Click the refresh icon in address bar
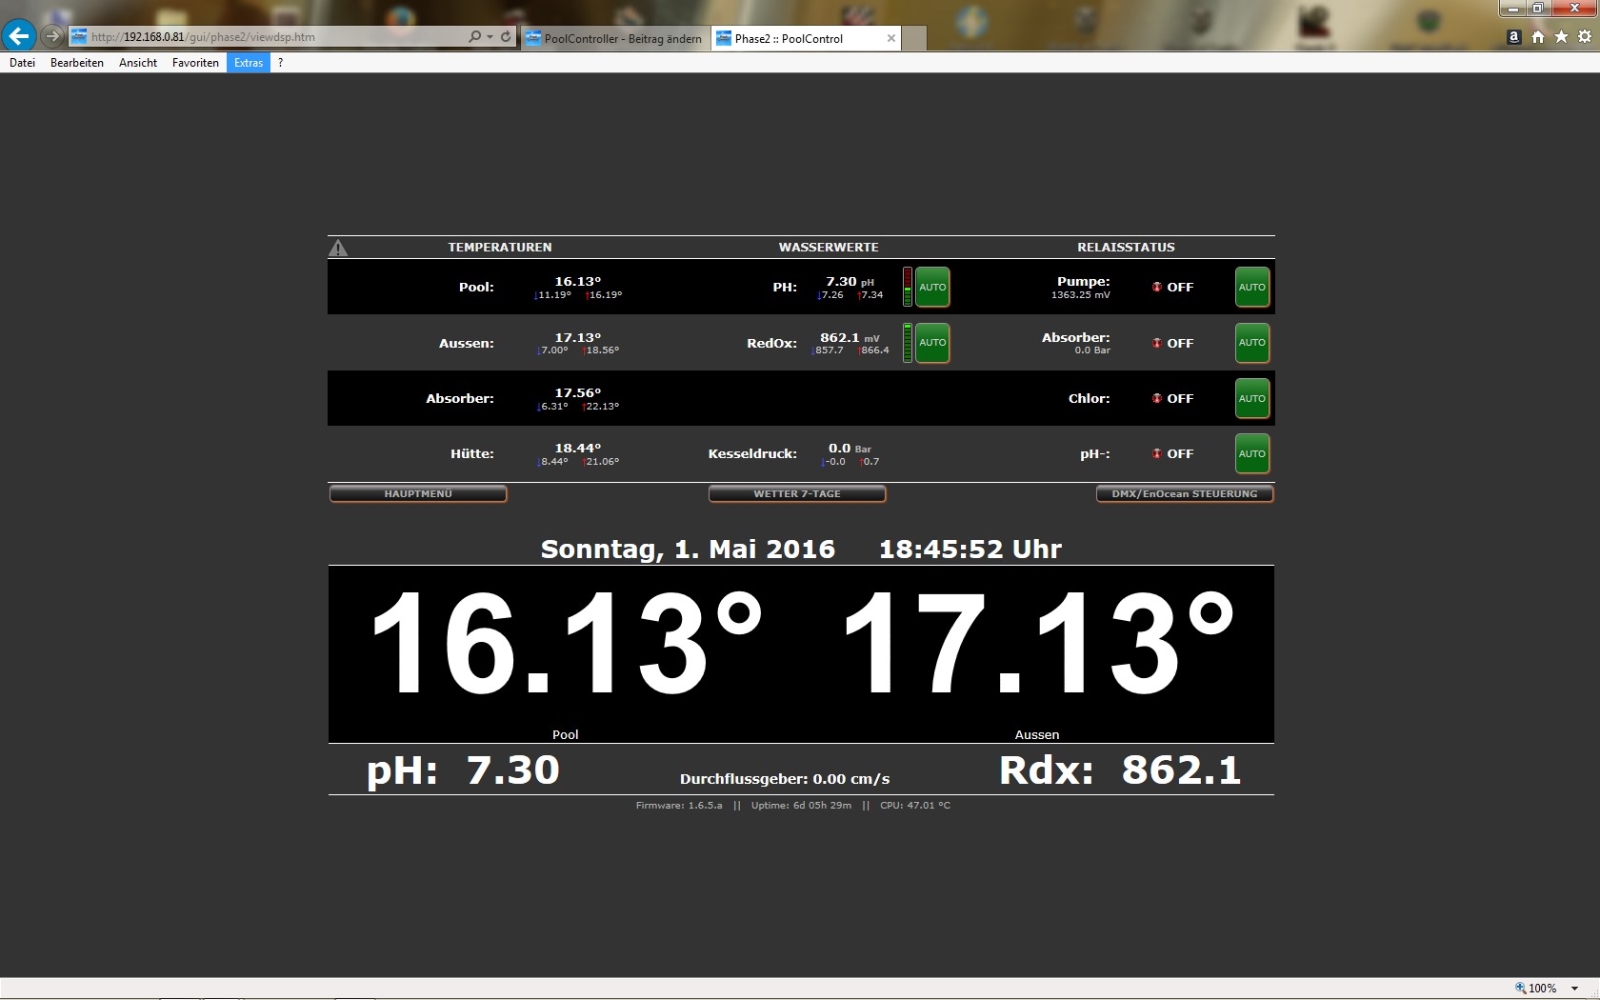This screenshot has height=1000, width=1600. pos(506,37)
